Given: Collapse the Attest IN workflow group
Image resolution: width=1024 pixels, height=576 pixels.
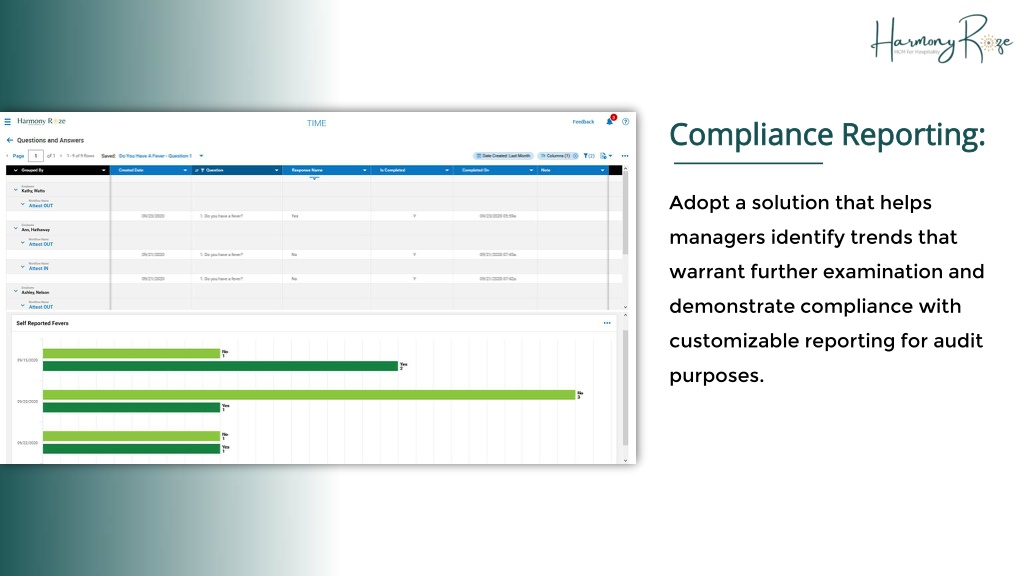Looking at the screenshot, I should click(x=23, y=267).
